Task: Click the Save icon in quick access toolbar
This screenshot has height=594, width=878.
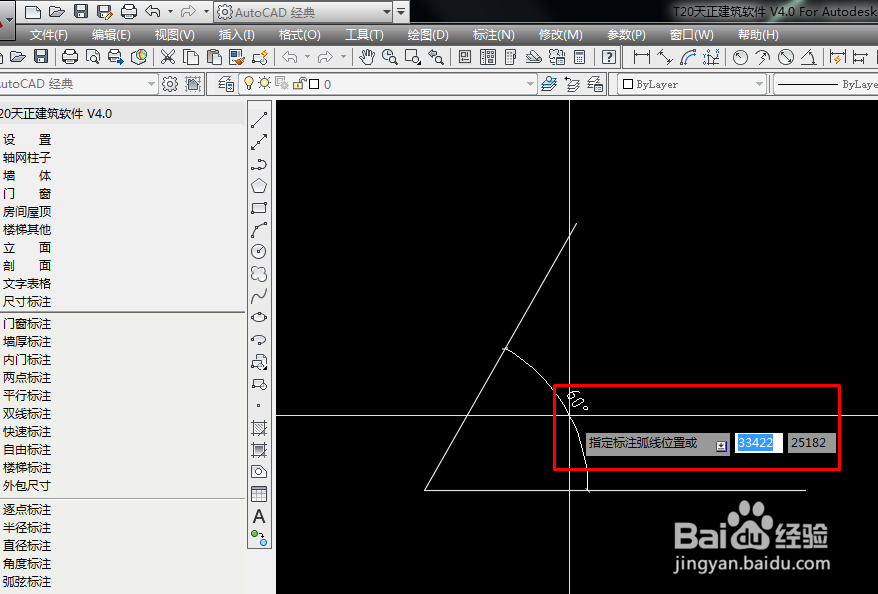Action: tap(81, 11)
